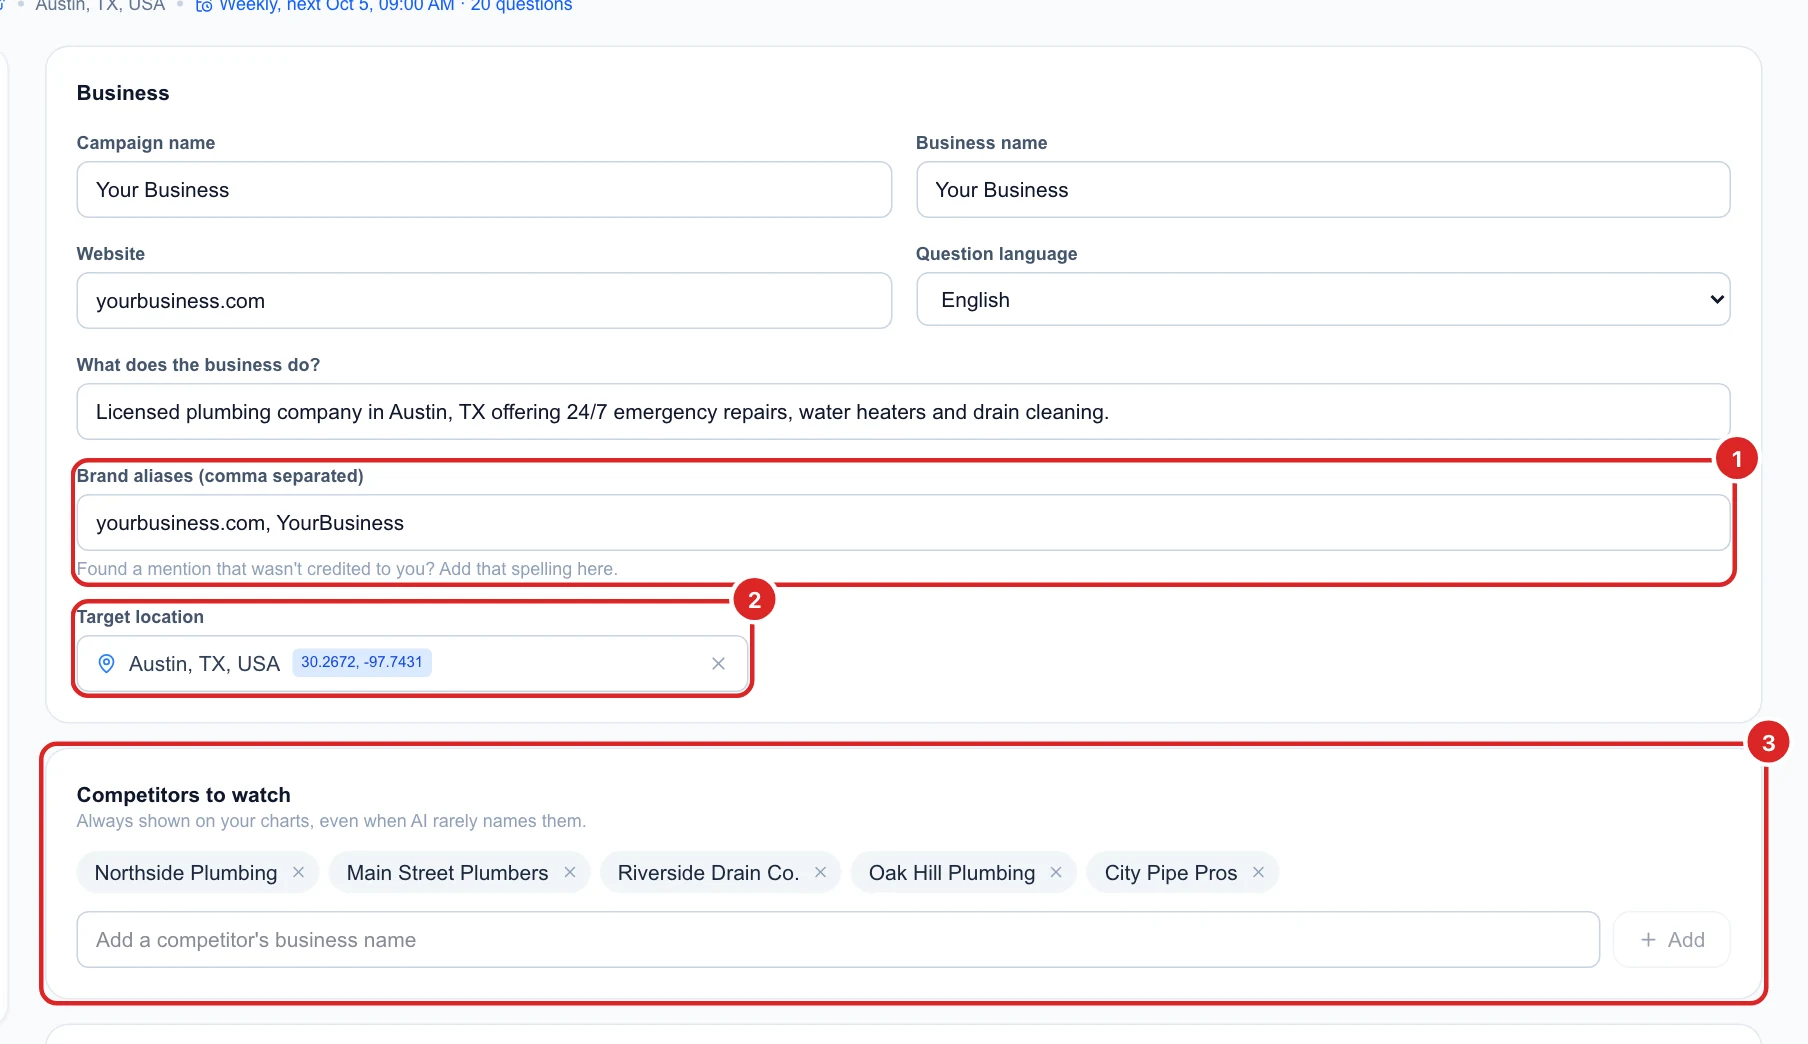Focus the Business name field
1808x1044 pixels.
pos(1323,189)
